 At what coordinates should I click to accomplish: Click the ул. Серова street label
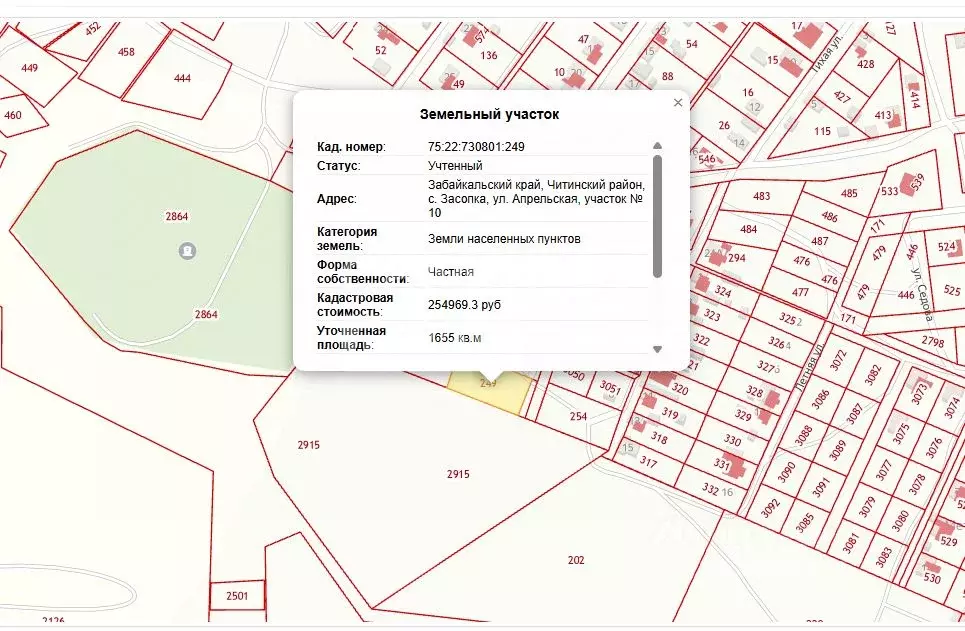[921, 296]
